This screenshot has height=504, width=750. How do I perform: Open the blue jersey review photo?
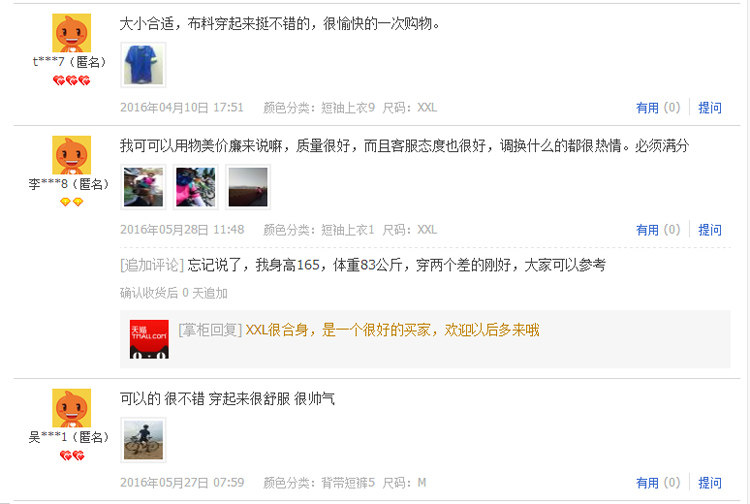tap(143, 65)
